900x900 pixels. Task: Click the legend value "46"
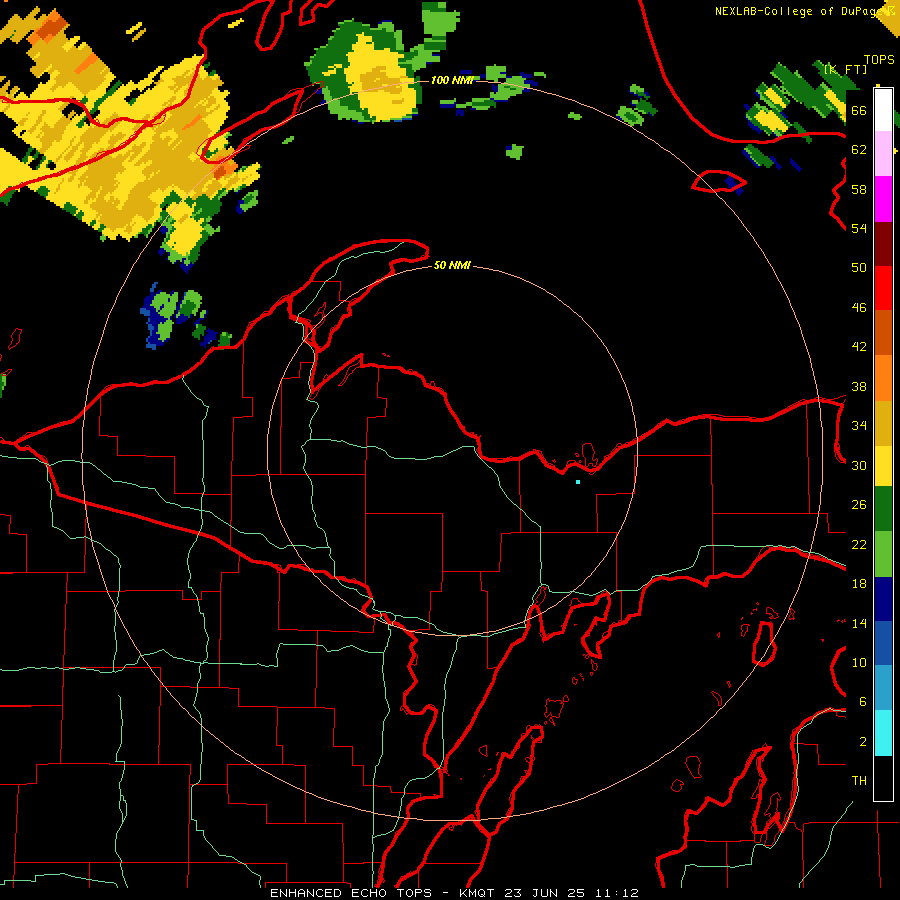(x=859, y=308)
